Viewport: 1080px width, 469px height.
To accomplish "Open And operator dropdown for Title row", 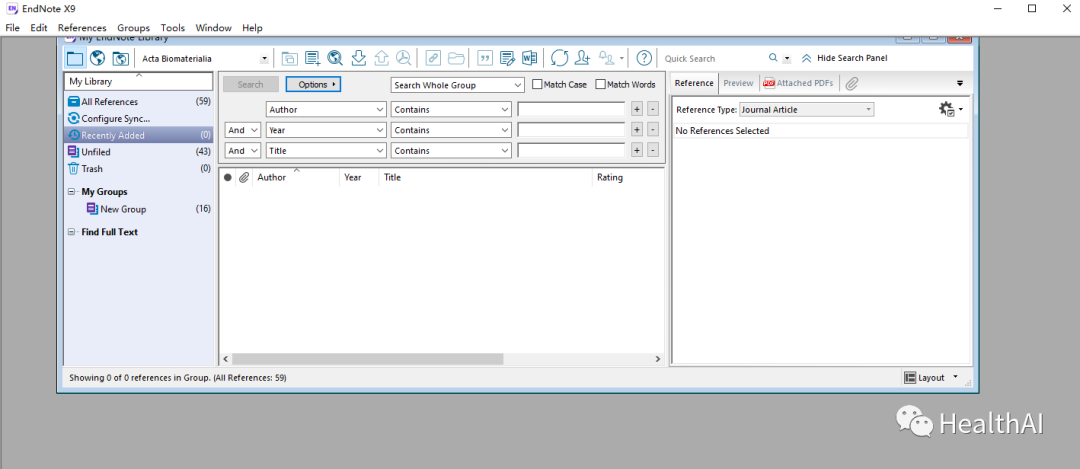I will coord(243,151).
